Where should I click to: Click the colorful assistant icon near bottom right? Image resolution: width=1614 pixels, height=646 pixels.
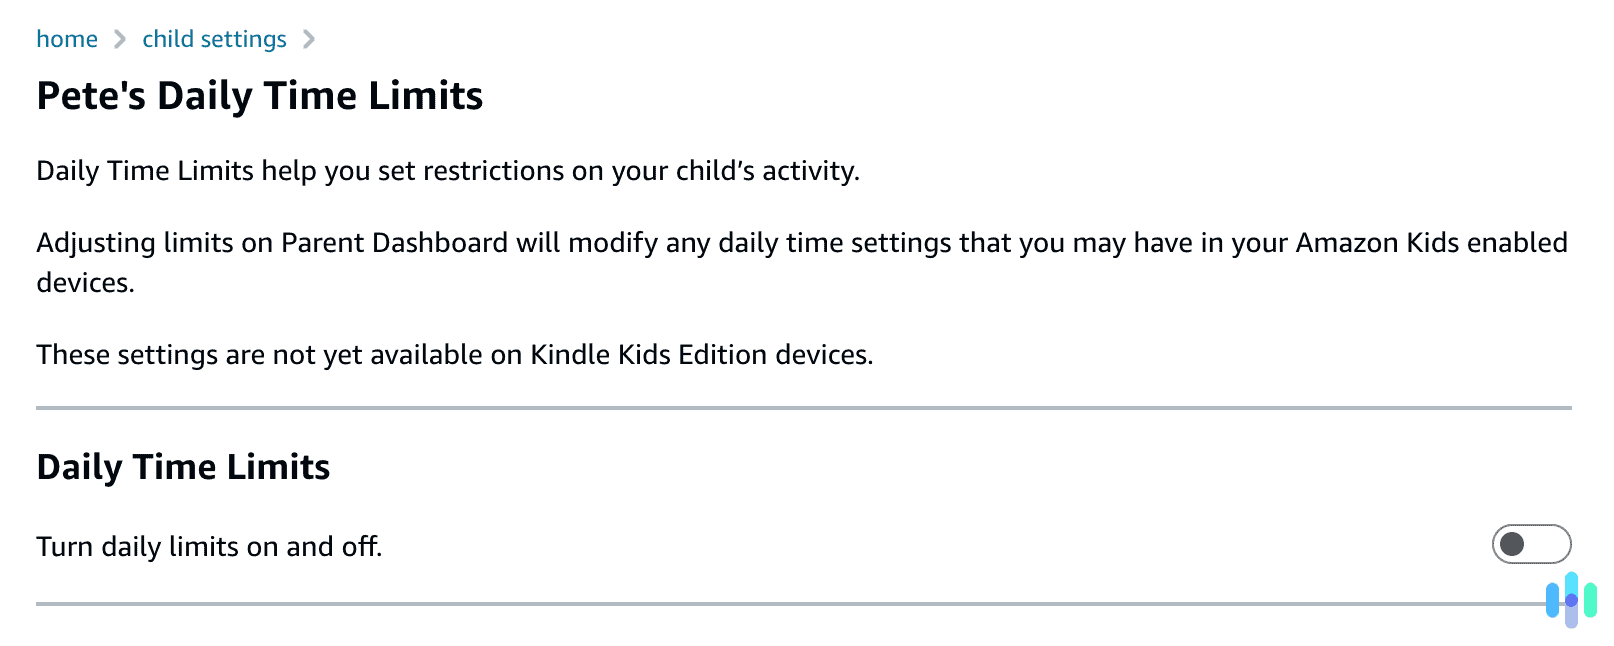pyautogui.click(x=1571, y=599)
